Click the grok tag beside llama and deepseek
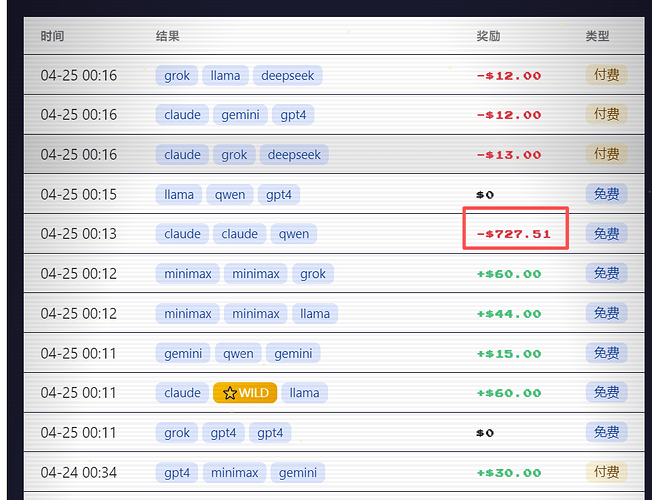 click(x=177, y=75)
